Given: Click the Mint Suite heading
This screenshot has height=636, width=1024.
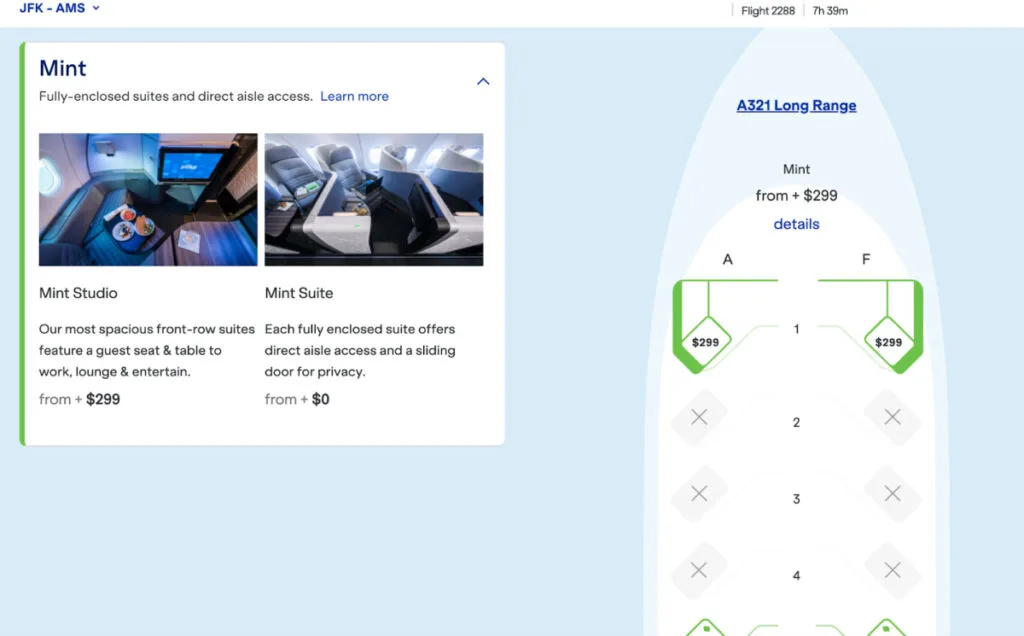Looking at the screenshot, I should click(299, 293).
